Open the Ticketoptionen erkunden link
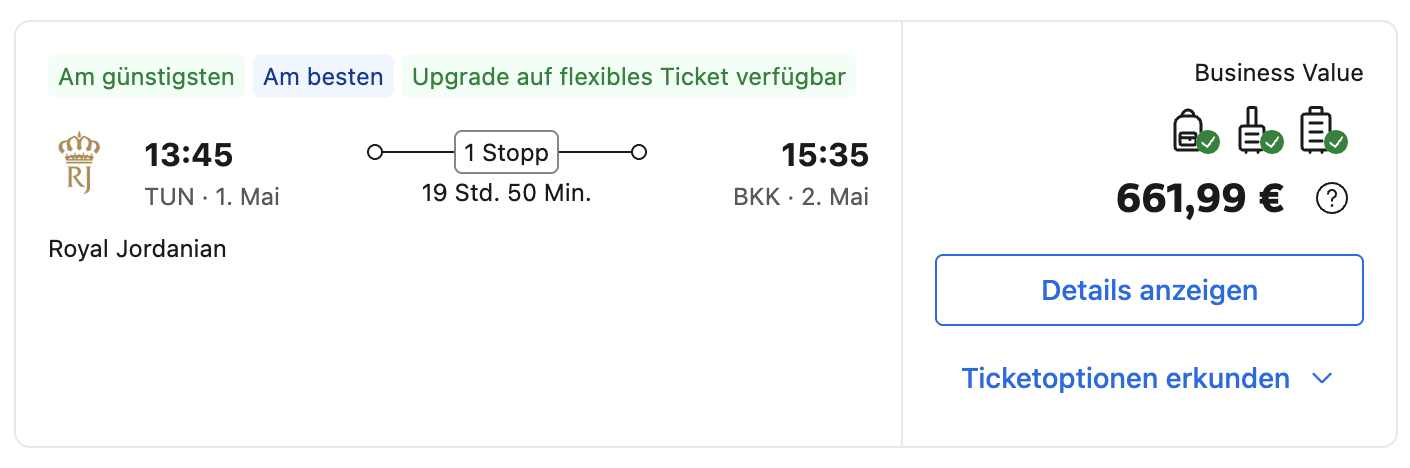 tap(1125, 379)
